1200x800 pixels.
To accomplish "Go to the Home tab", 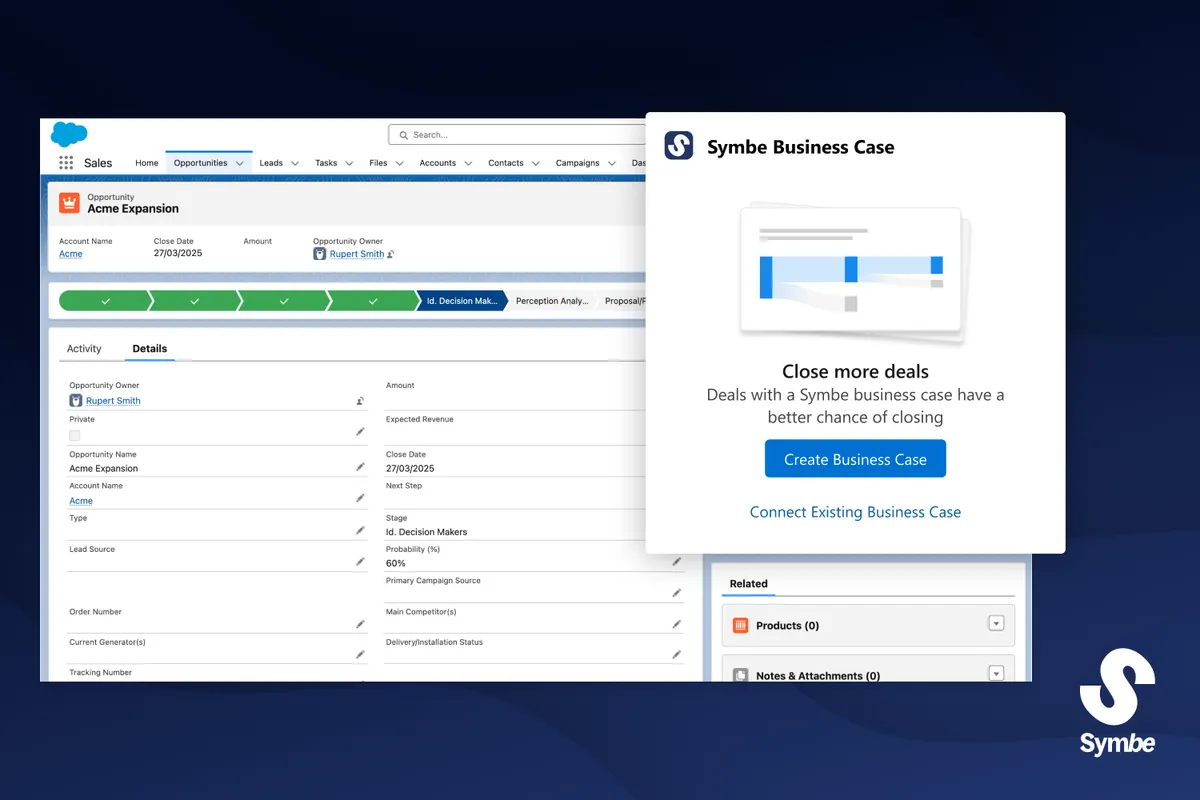I will pyautogui.click(x=147, y=163).
